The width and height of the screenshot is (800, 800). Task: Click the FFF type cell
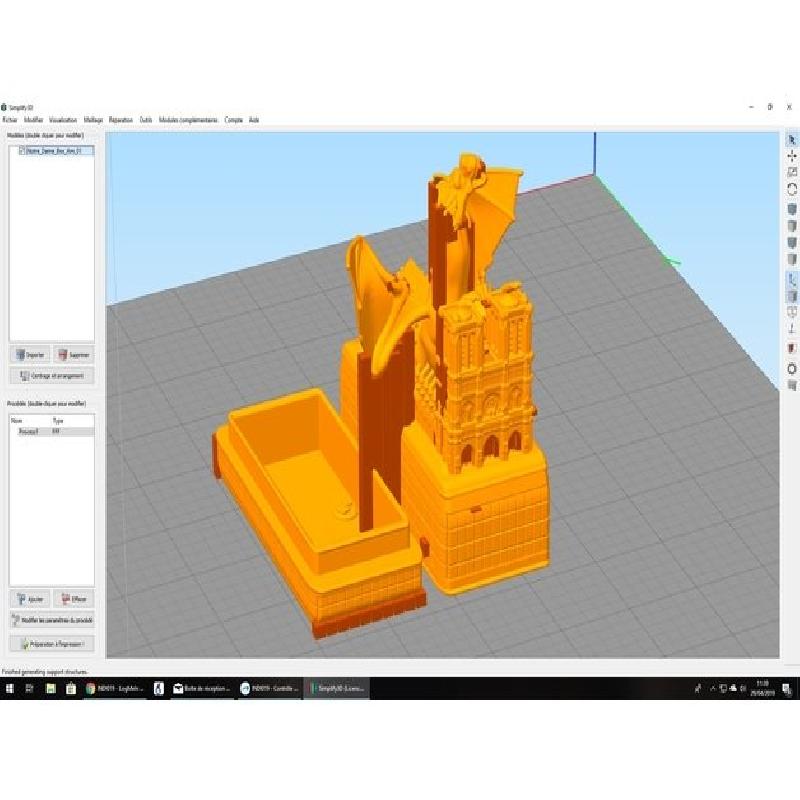[56, 432]
